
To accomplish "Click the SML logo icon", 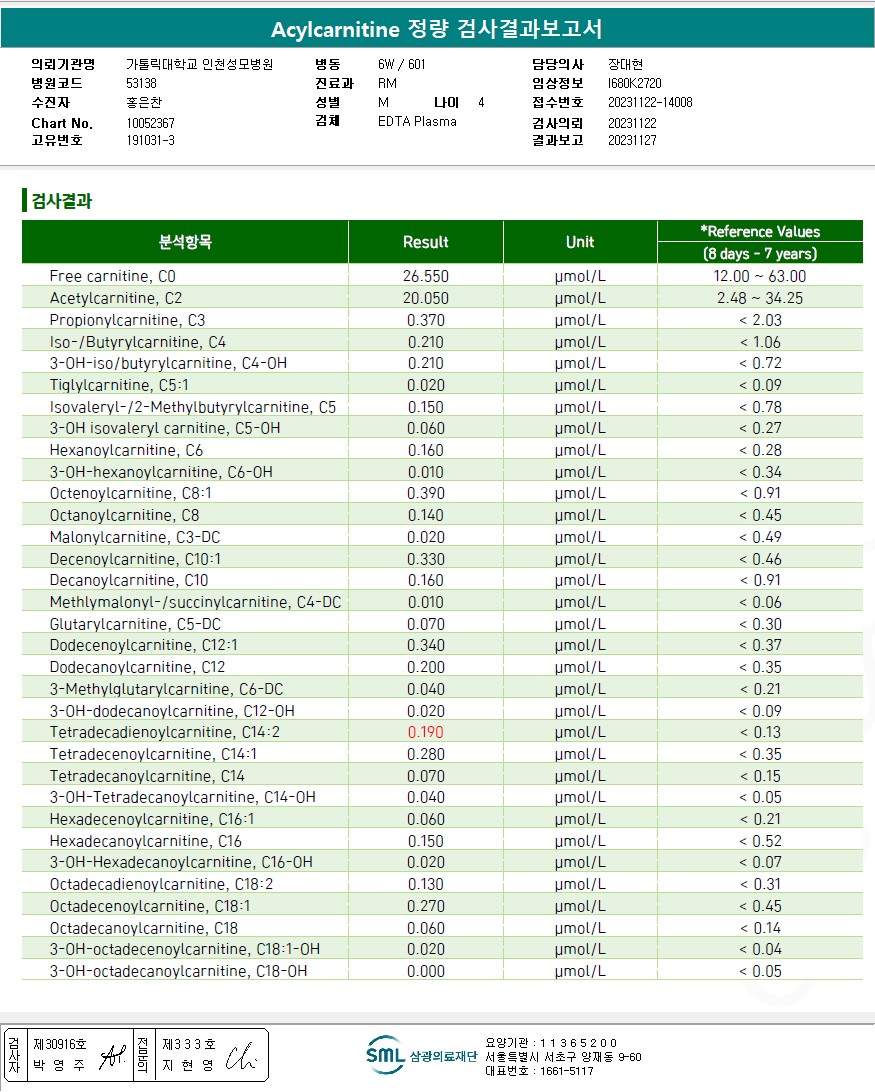I will click(x=385, y=1055).
